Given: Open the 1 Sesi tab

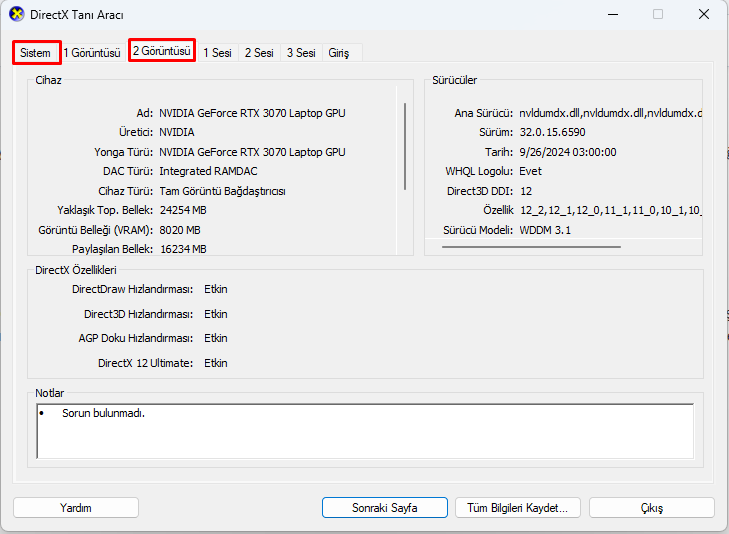Looking at the screenshot, I should [217, 53].
